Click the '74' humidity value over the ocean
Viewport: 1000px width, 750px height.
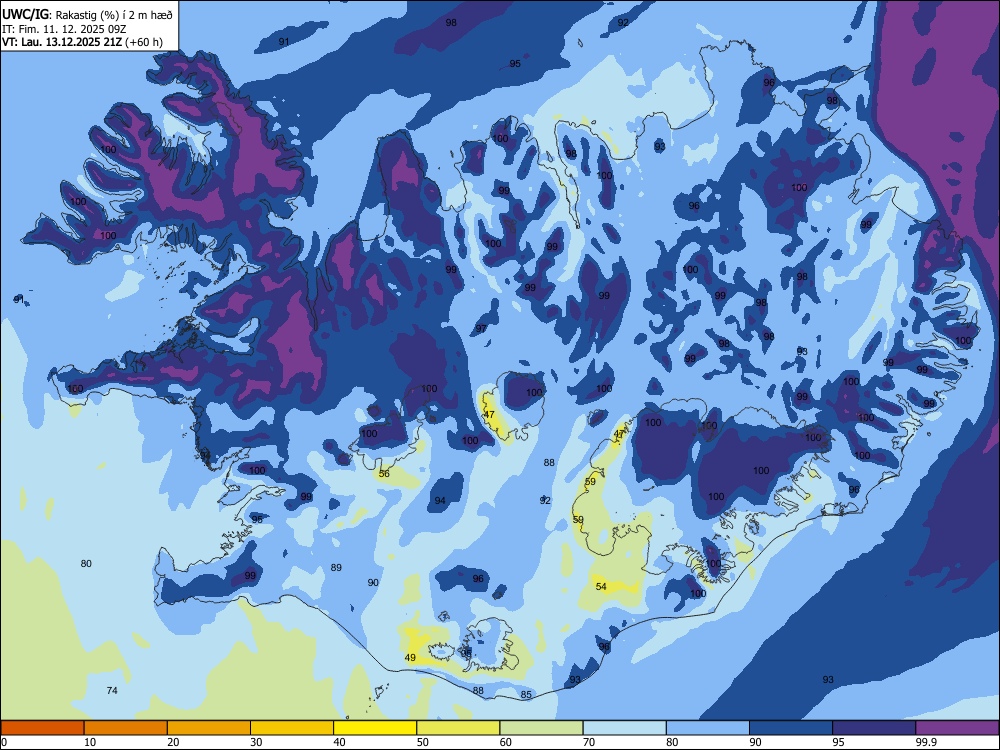[x=112, y=691]
